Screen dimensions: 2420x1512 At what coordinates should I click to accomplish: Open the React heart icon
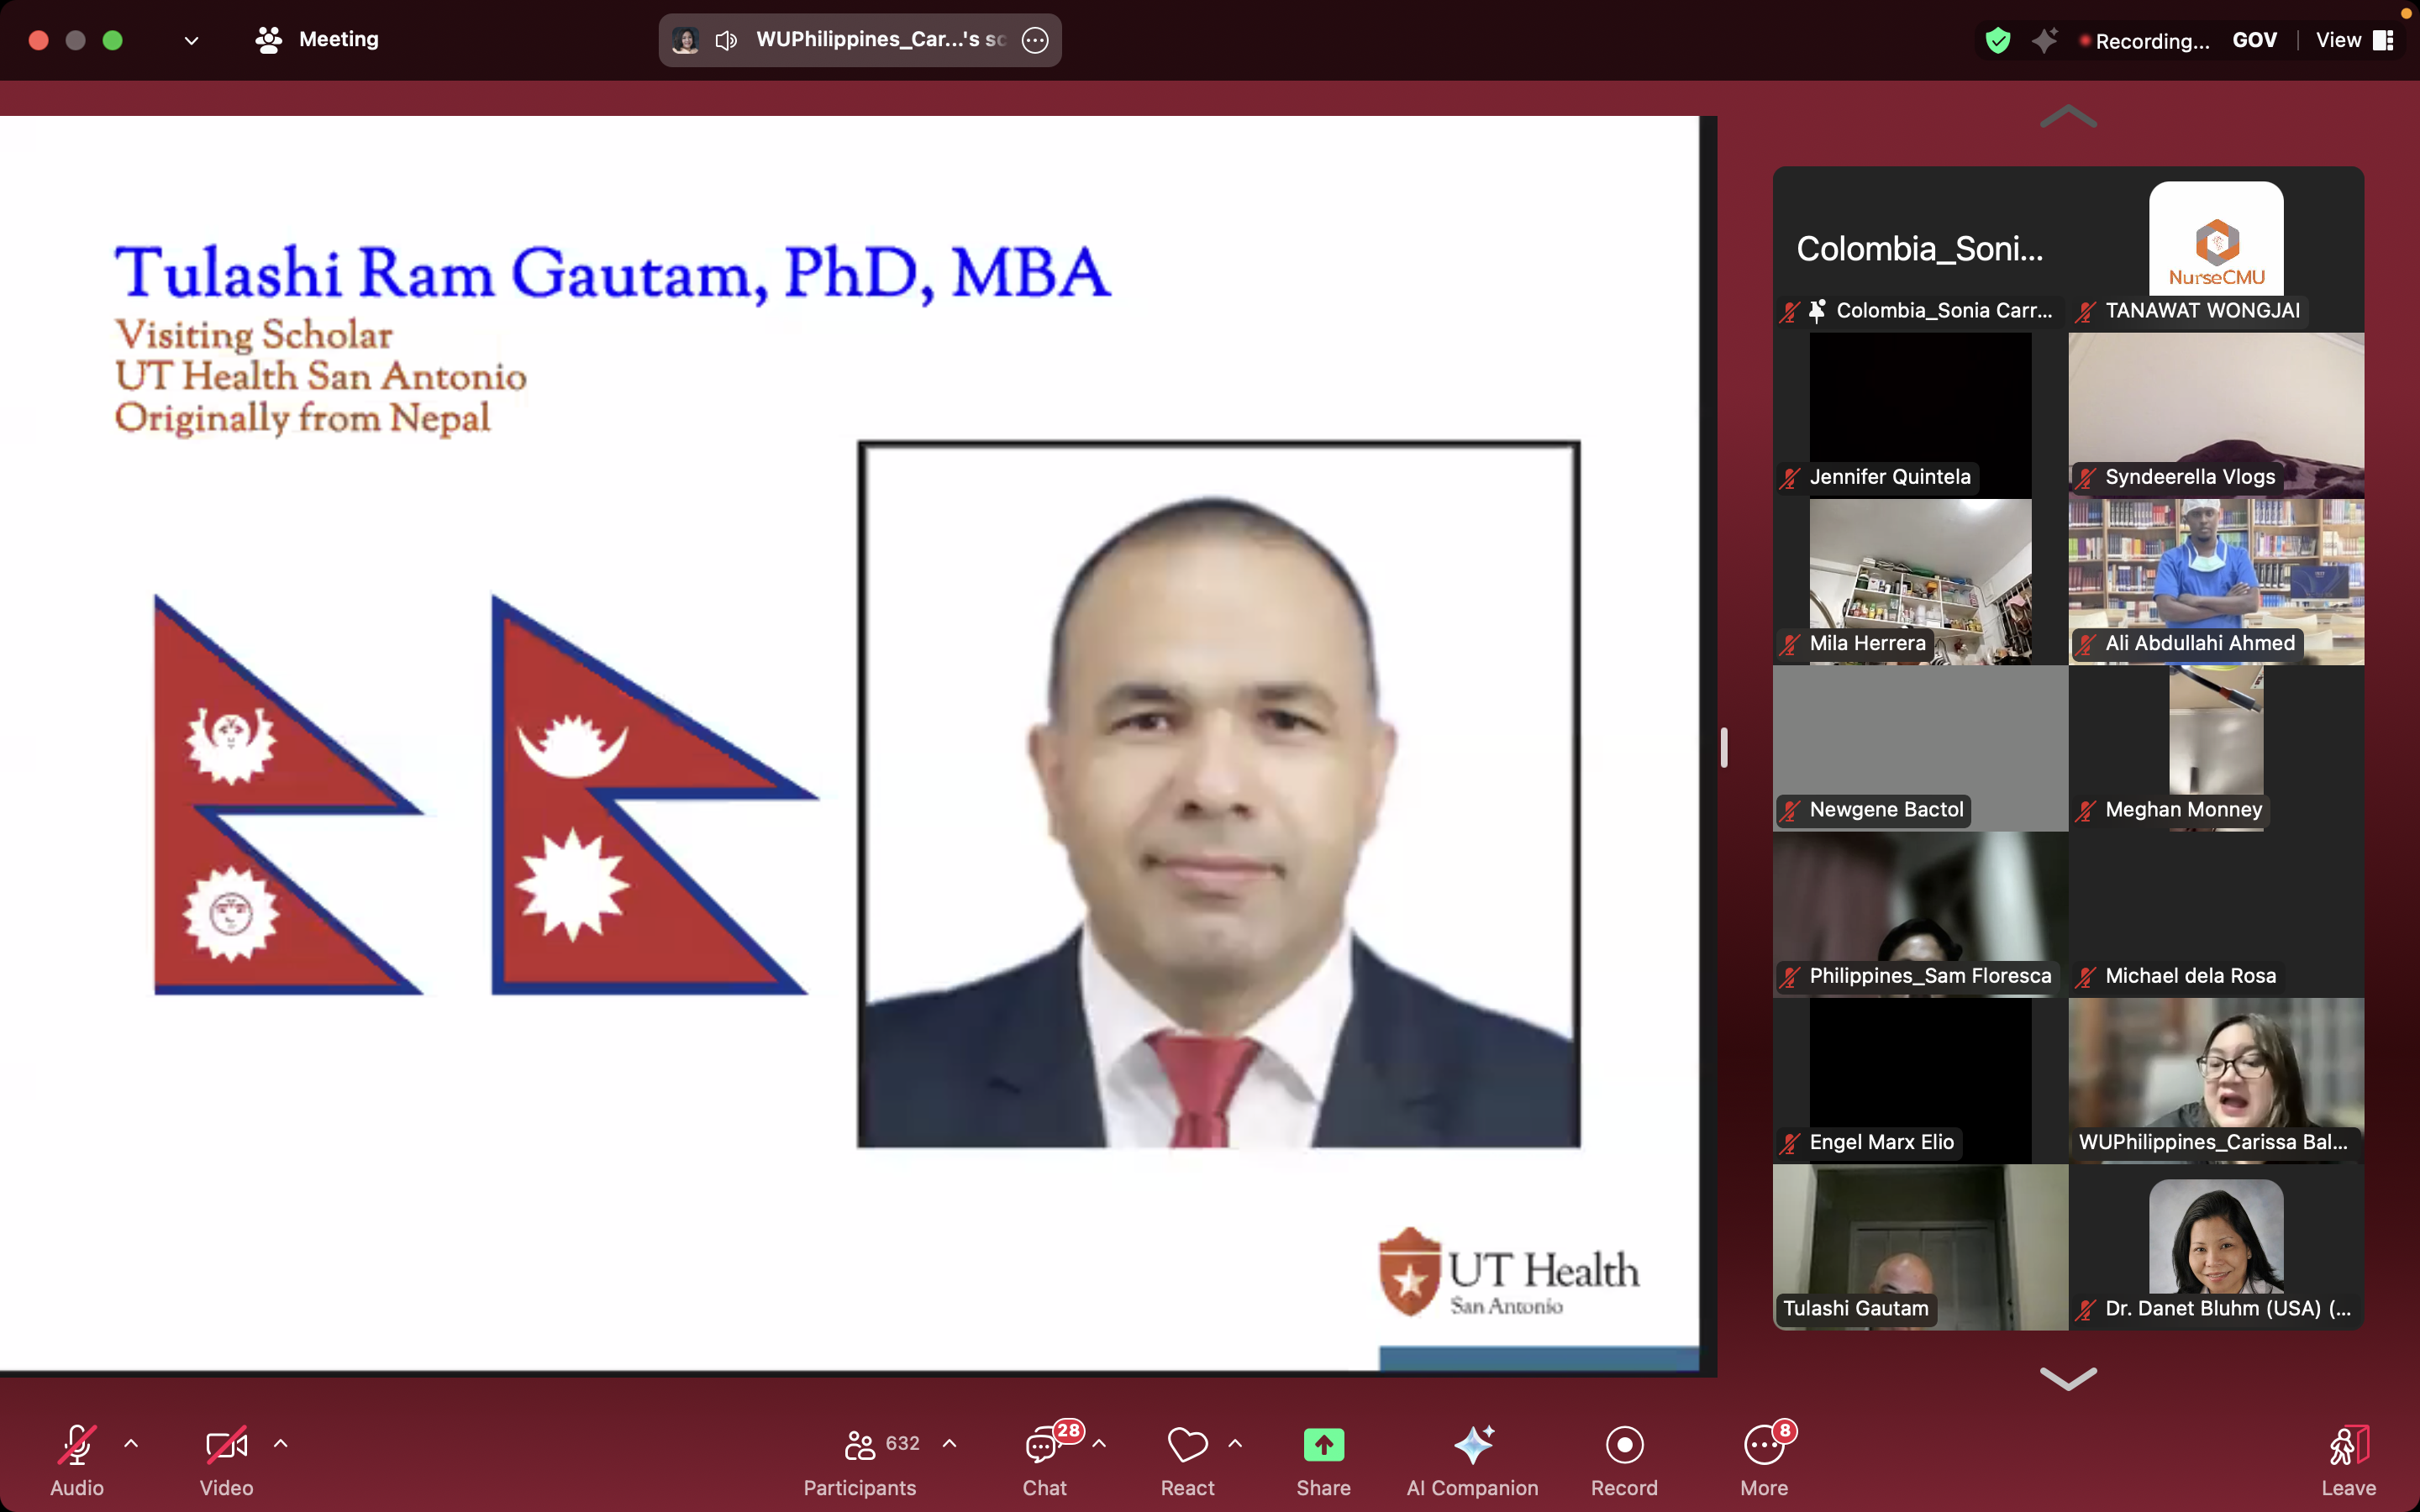point(1187,1445)
